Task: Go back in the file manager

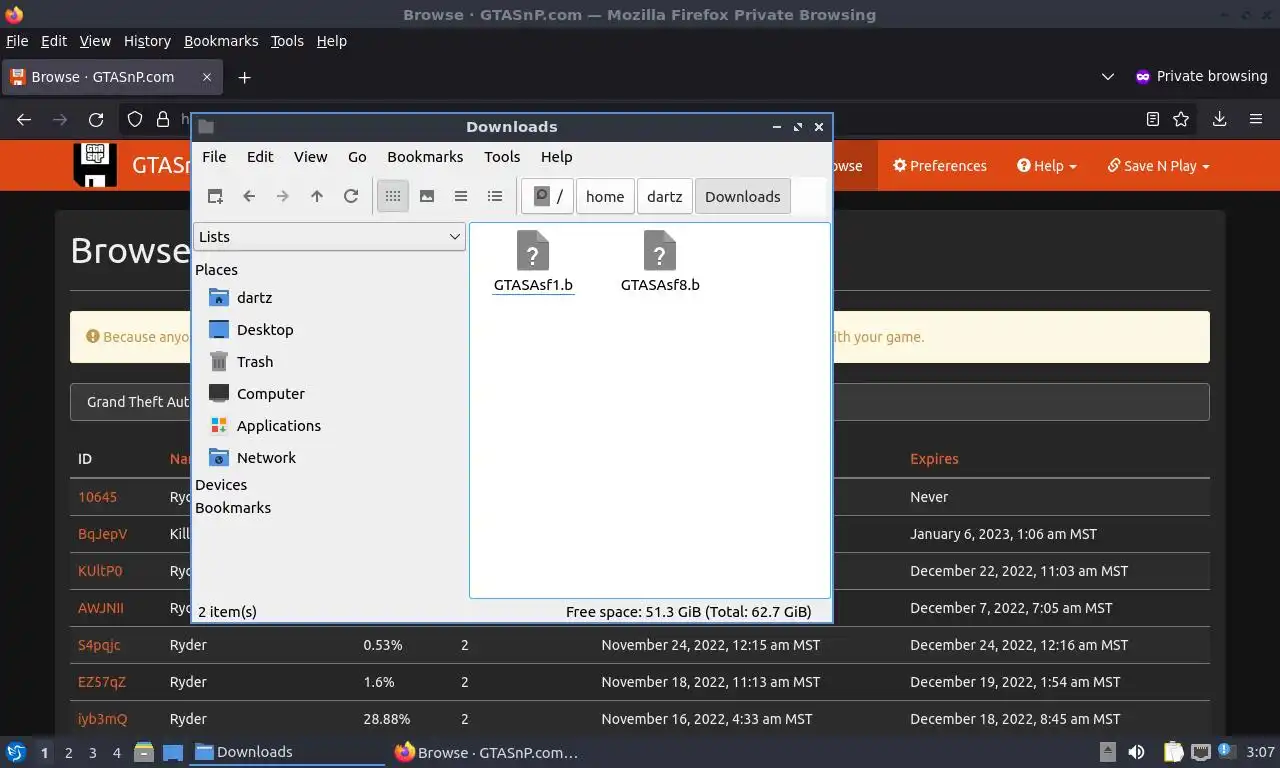Action: point(249,197)
